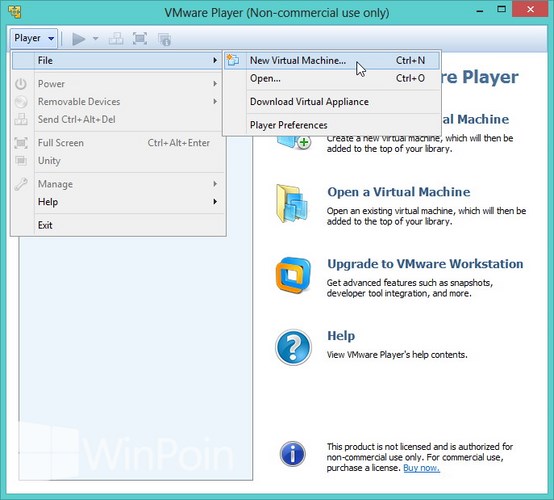Select Send Ctrl+Alt+Del in the menu
The height and width of the screenshot is (500, 554).
[x=117, y=119]
